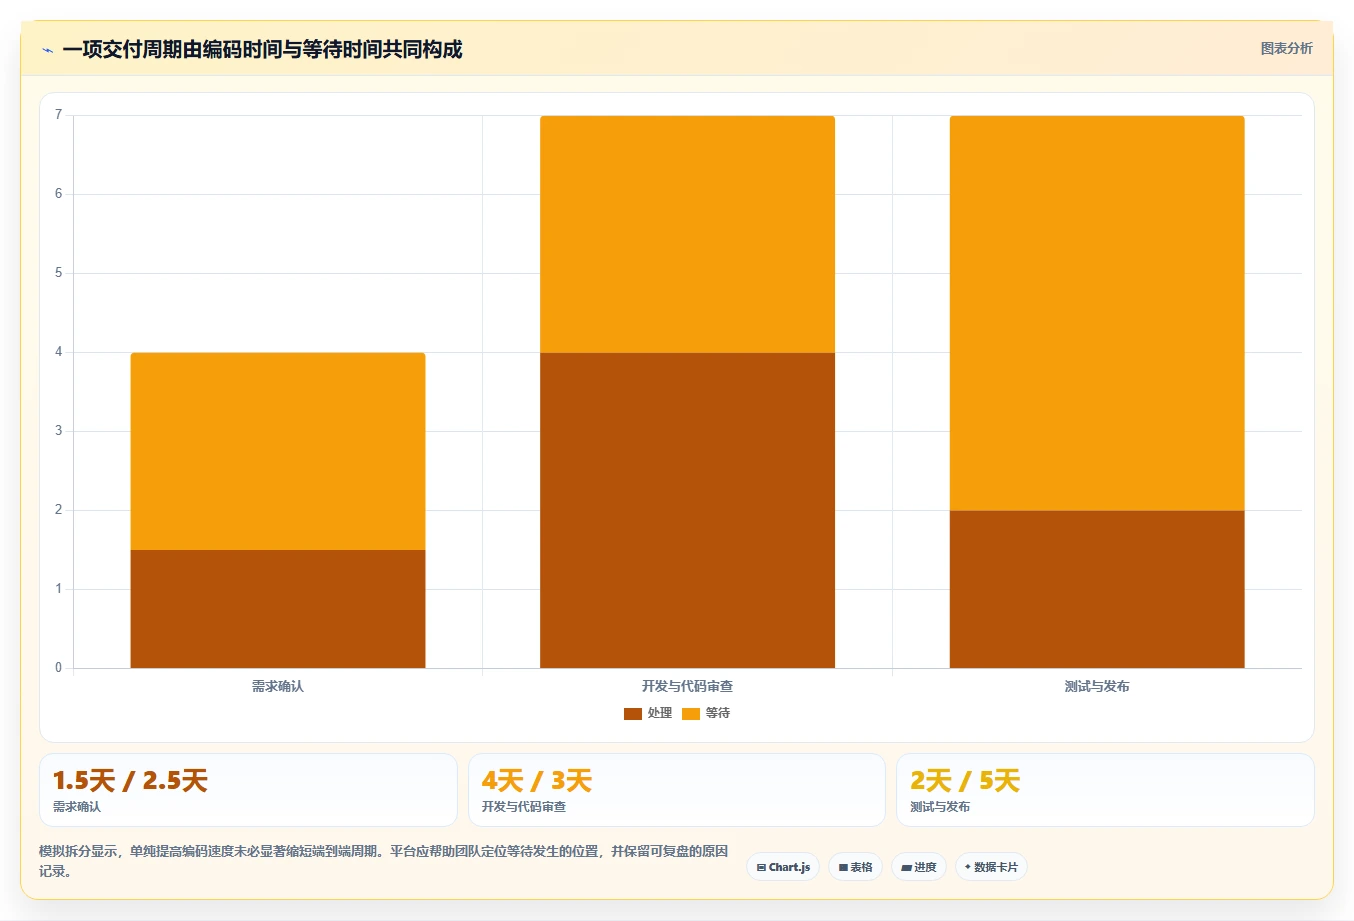
Task: Open the 1.5天 / 2.5天 data card
Action: tap(248, 790)
